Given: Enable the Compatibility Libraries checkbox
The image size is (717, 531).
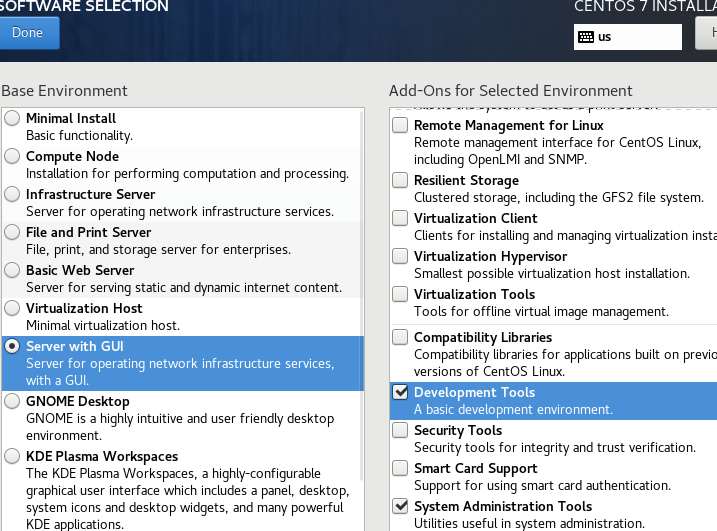Looking at the screenshot, I should pos(400,338).
